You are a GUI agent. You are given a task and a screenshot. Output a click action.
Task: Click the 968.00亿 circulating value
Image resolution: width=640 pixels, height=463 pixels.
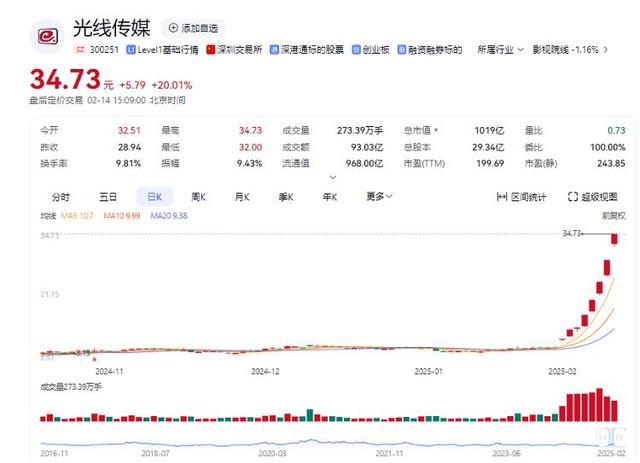[x=364, y=163]
